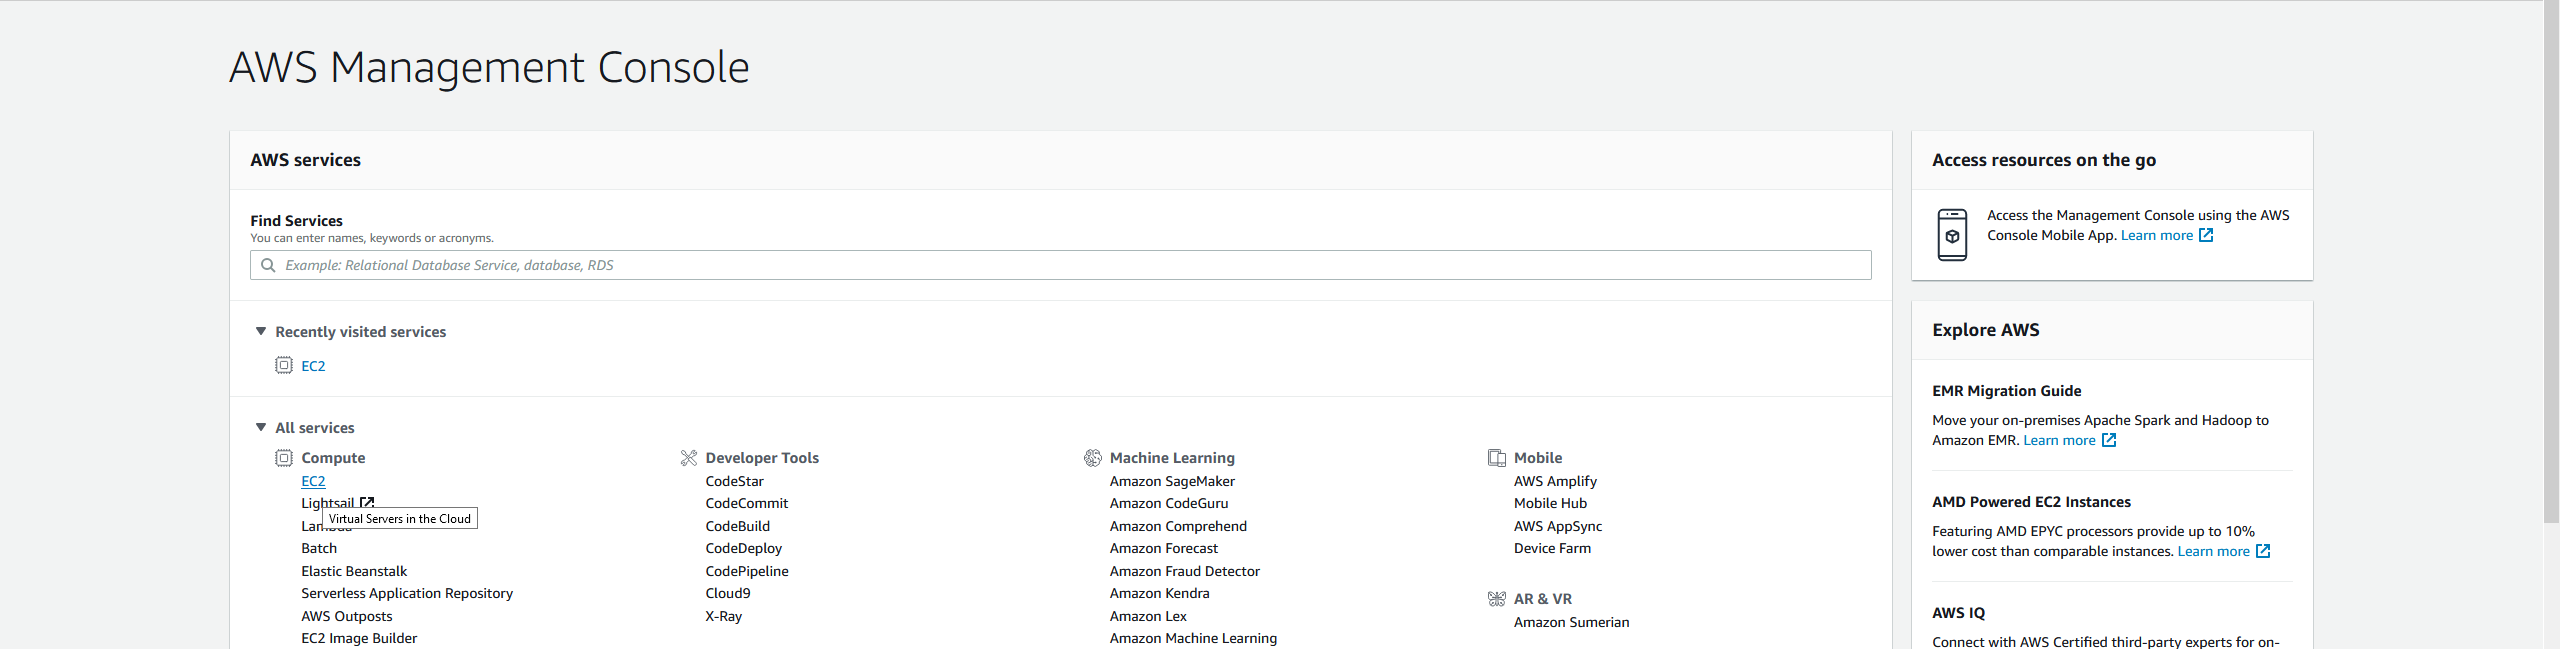Viewport: 2560px width, 649px height.
Task: Click the EC2 icon under Recently visited
Action: 284,365
